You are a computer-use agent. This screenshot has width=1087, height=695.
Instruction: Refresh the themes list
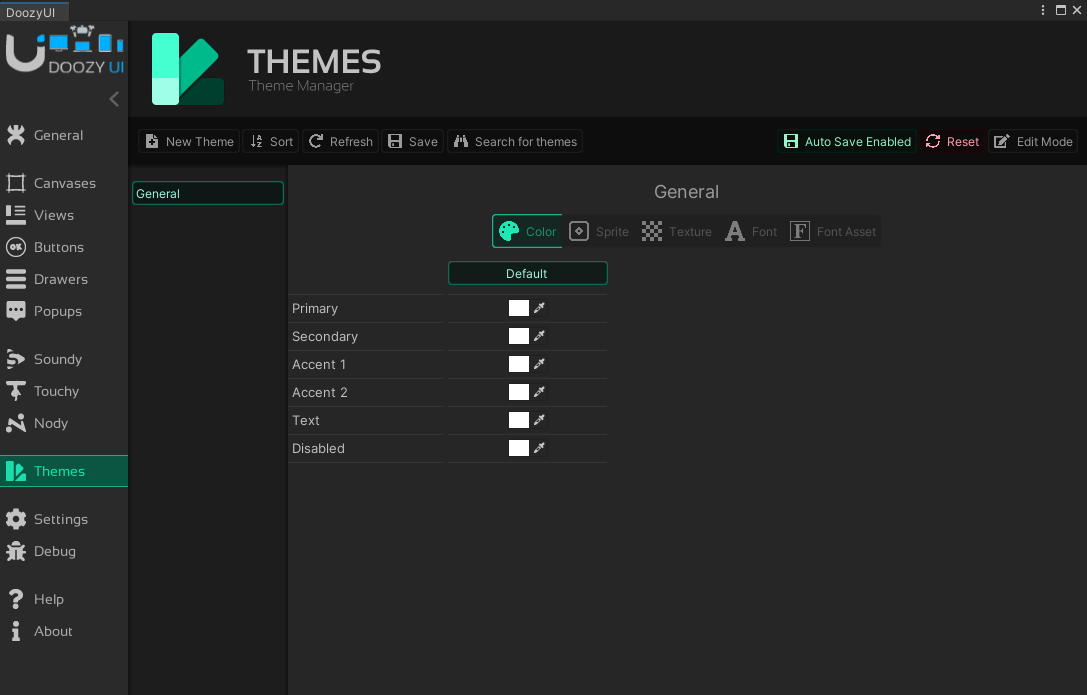click(340, 141)
